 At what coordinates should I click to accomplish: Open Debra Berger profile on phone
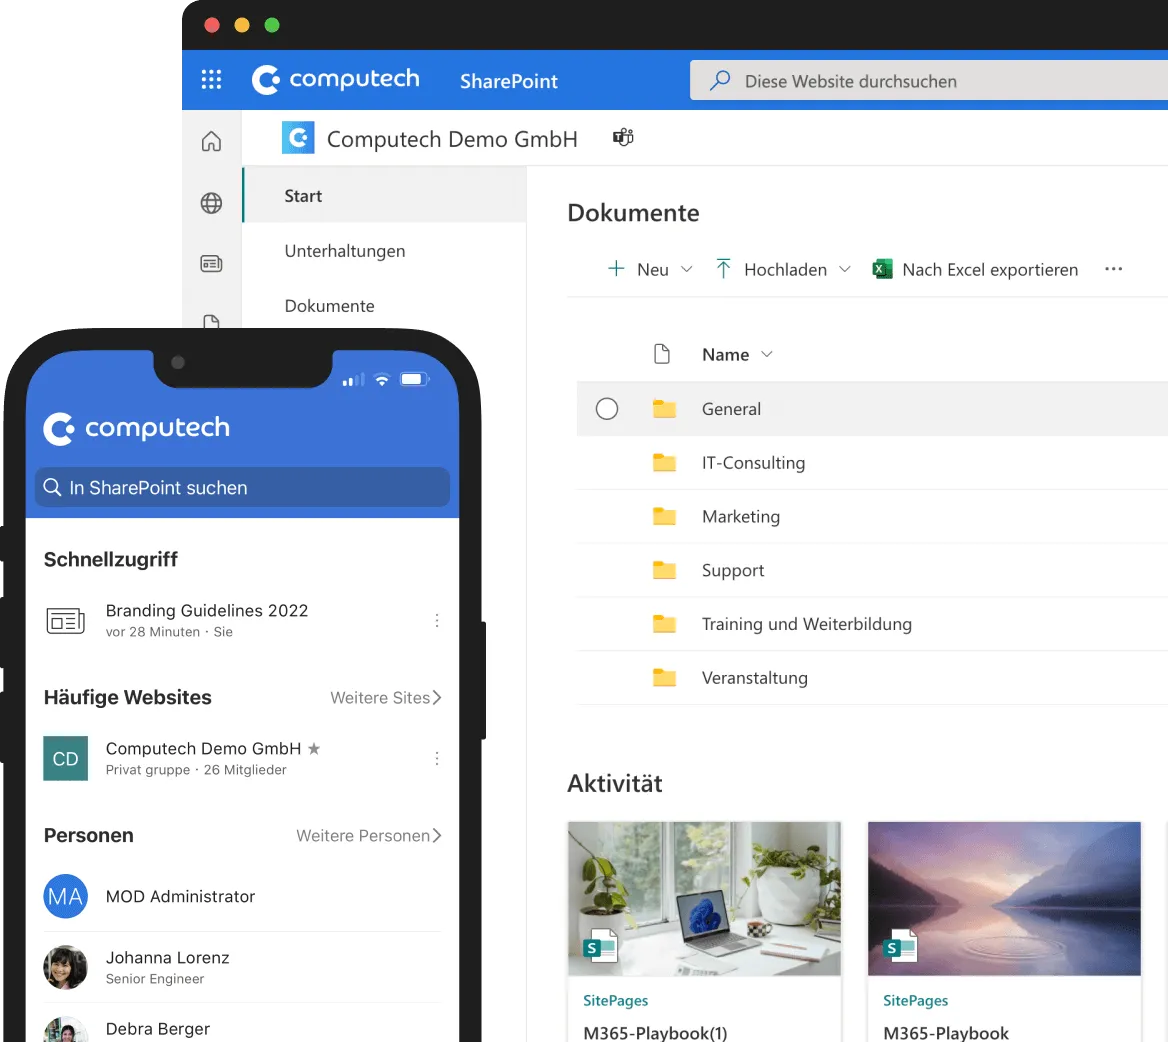[158, 1029]
